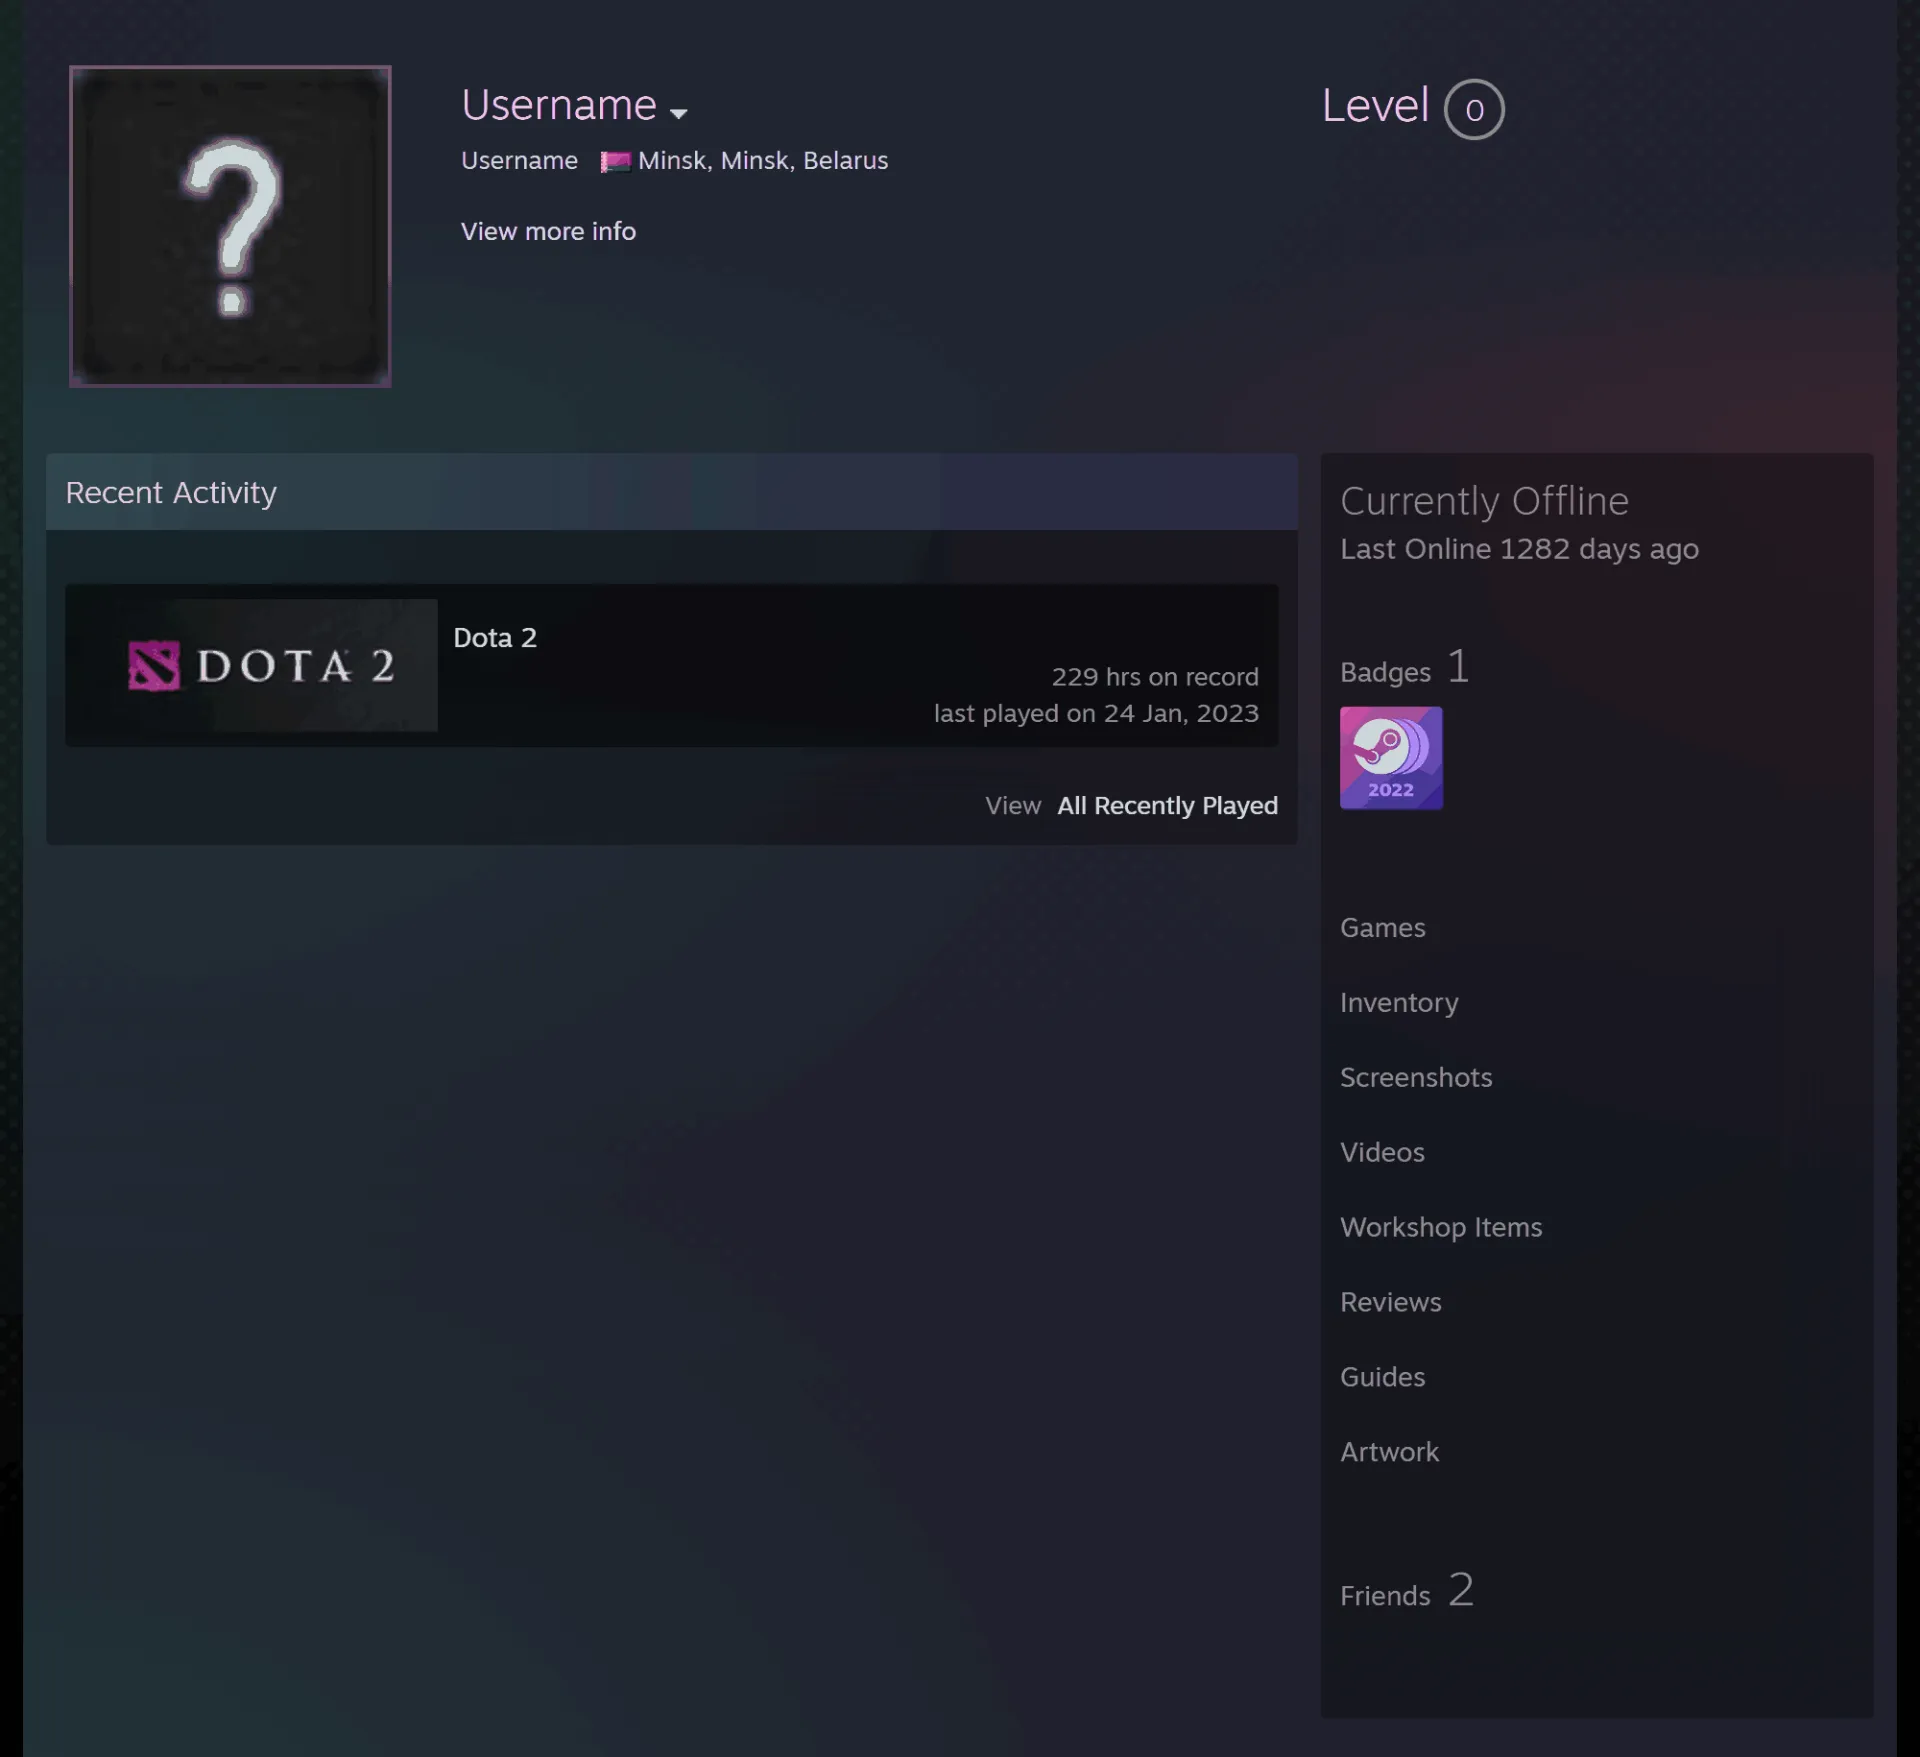
Task: Open the Level 0 badge circle
Action: point(1473,109)
